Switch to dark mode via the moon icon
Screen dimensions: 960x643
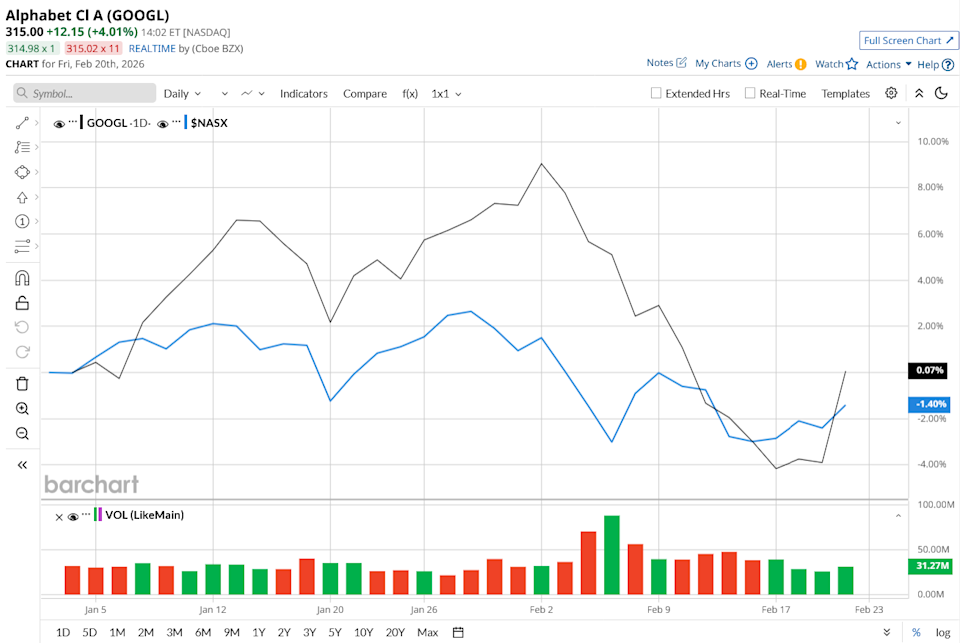pyautogui.click(x=941, y=93)
